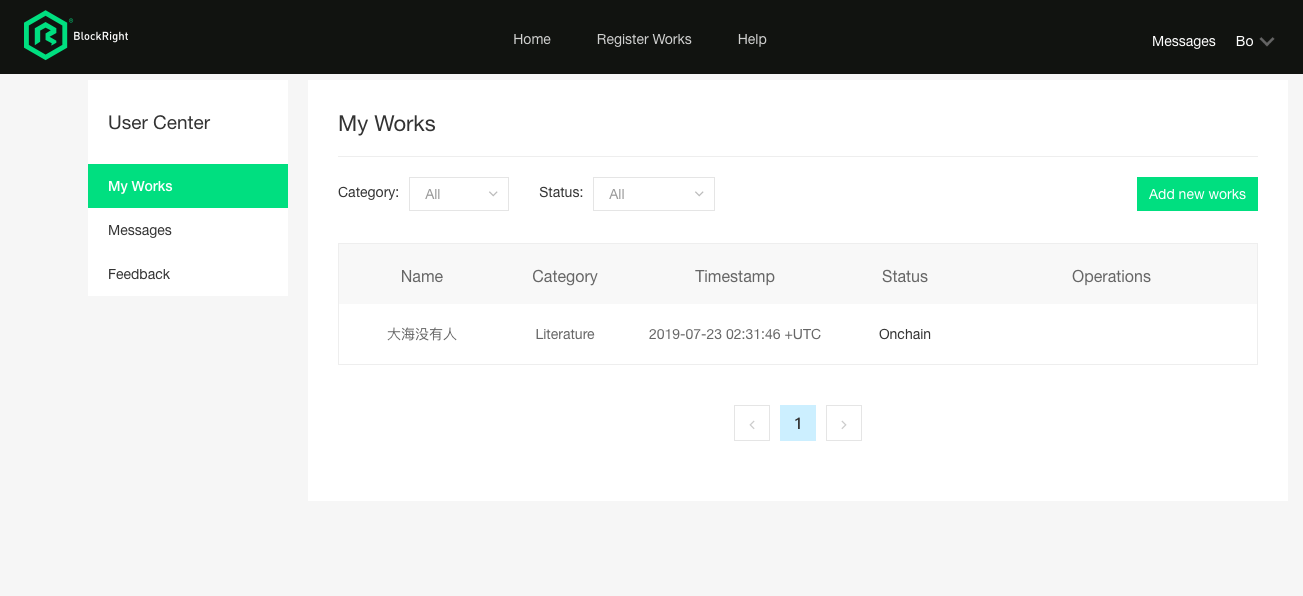Click the work name 大海没有人

tap(422, 334)
